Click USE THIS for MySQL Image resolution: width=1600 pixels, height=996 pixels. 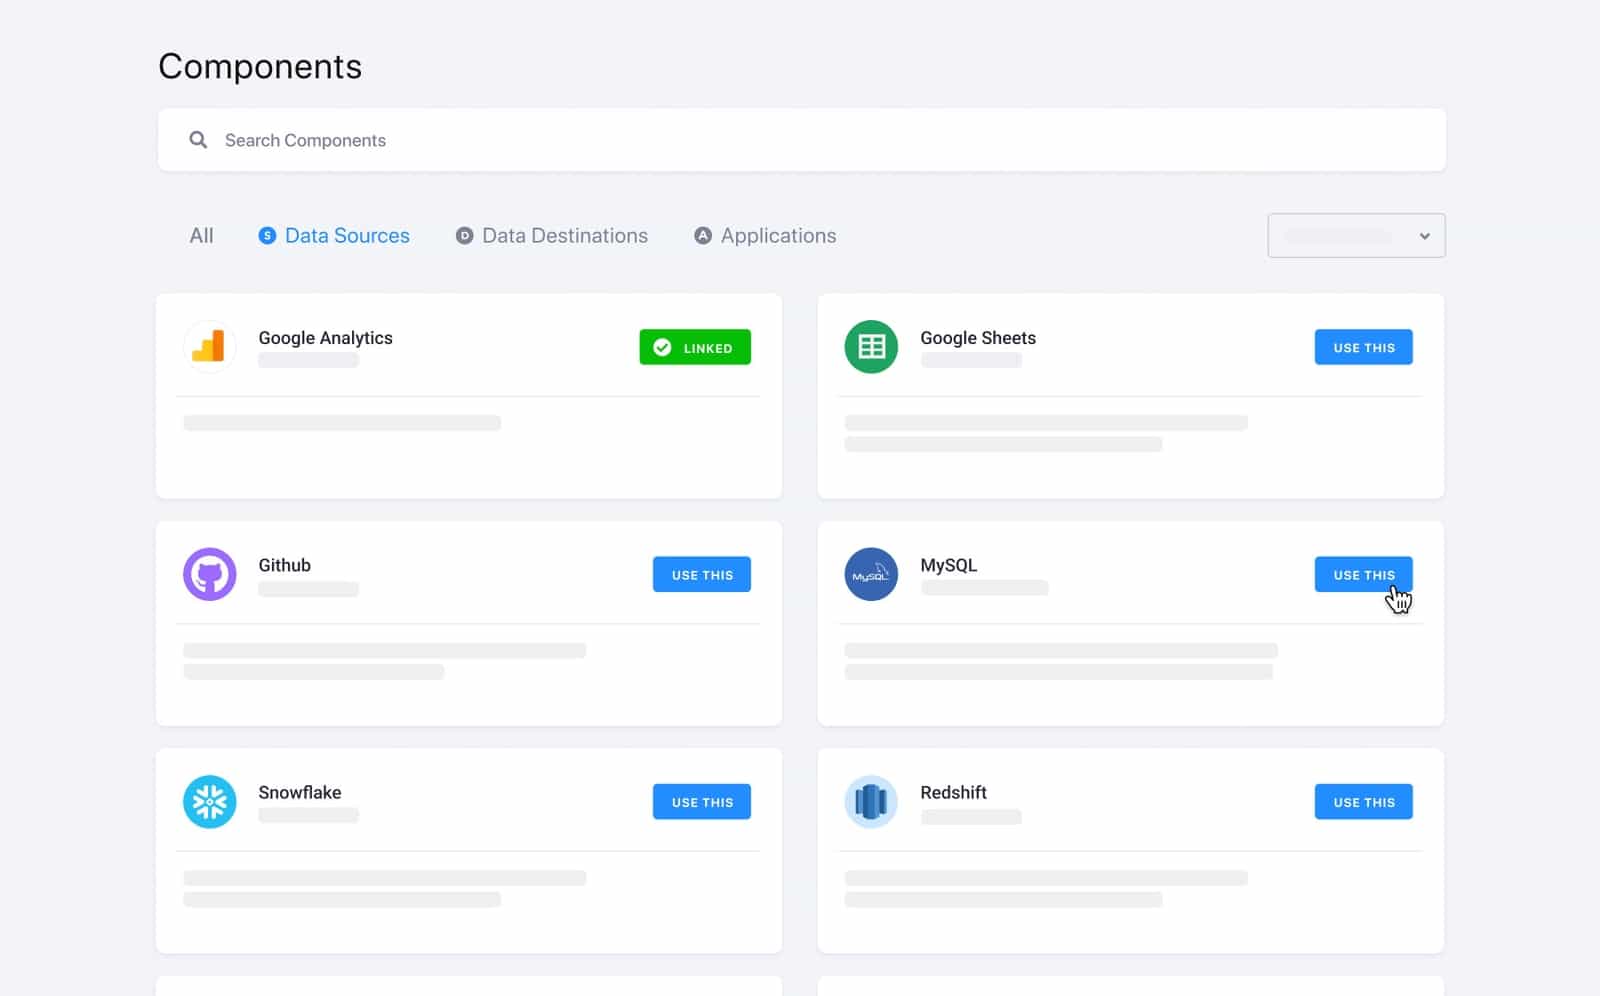1363,574
